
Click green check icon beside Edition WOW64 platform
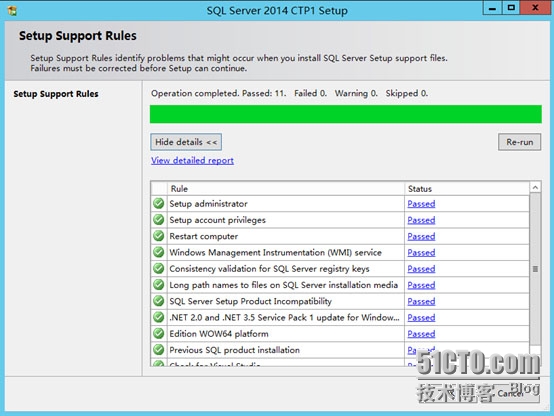[159, 333]
